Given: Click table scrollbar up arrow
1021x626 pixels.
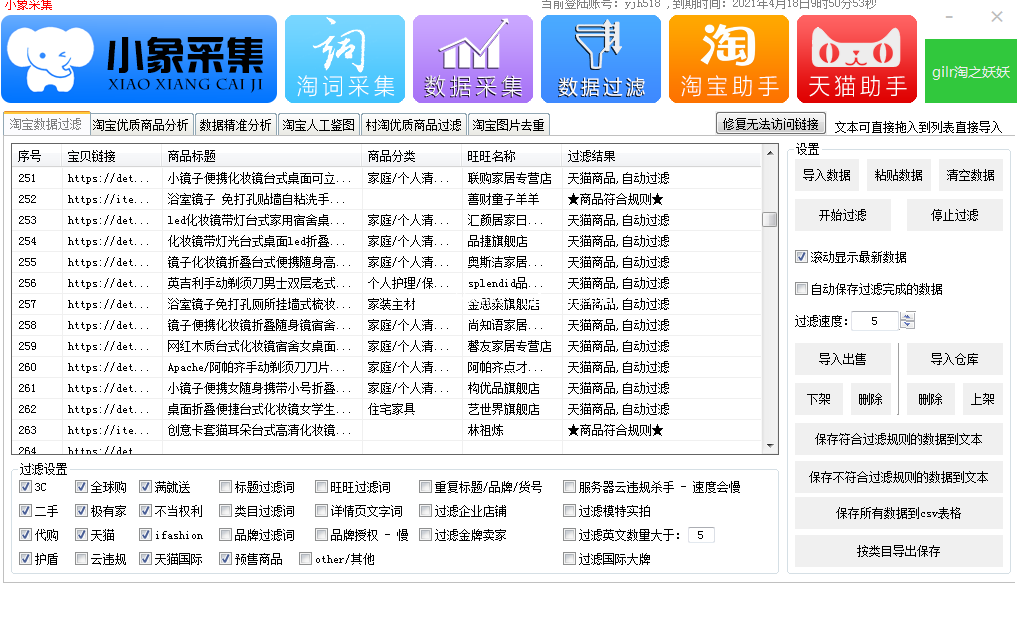Looking at the screenshot, I should (770, 153).
